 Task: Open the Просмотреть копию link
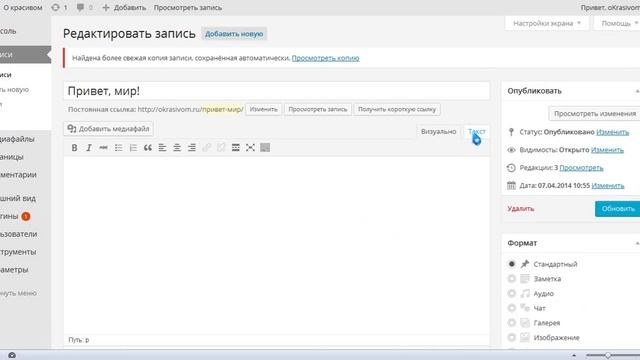point(325,58)
